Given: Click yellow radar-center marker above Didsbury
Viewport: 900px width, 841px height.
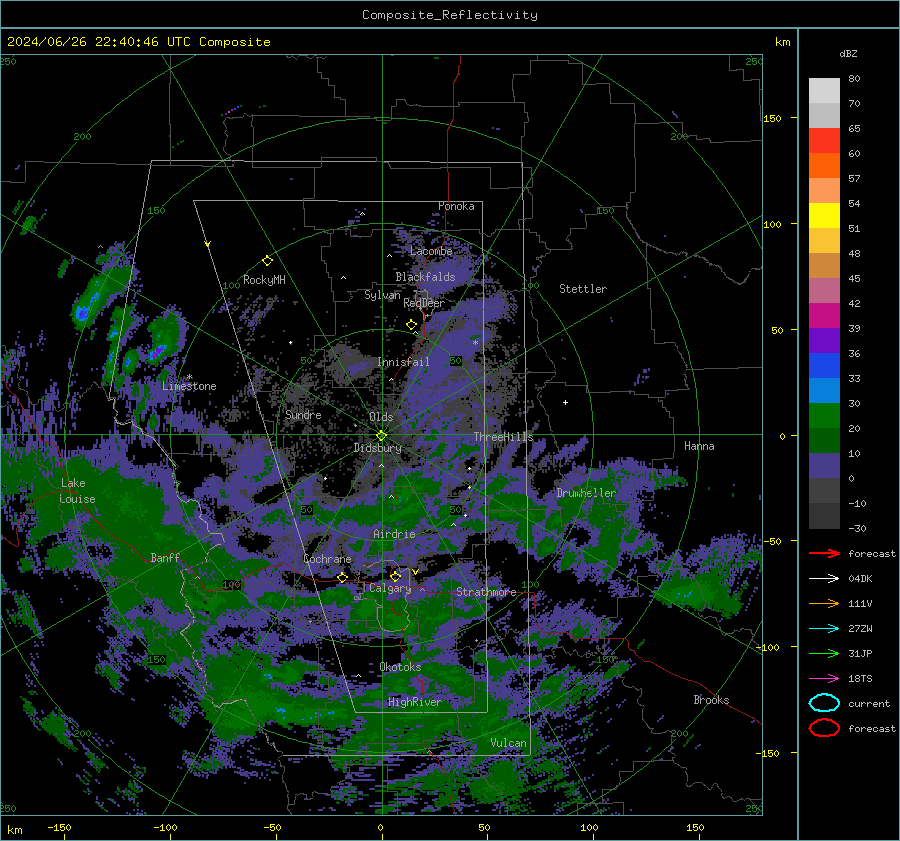Looking at the screenshot, I should 381,436.
